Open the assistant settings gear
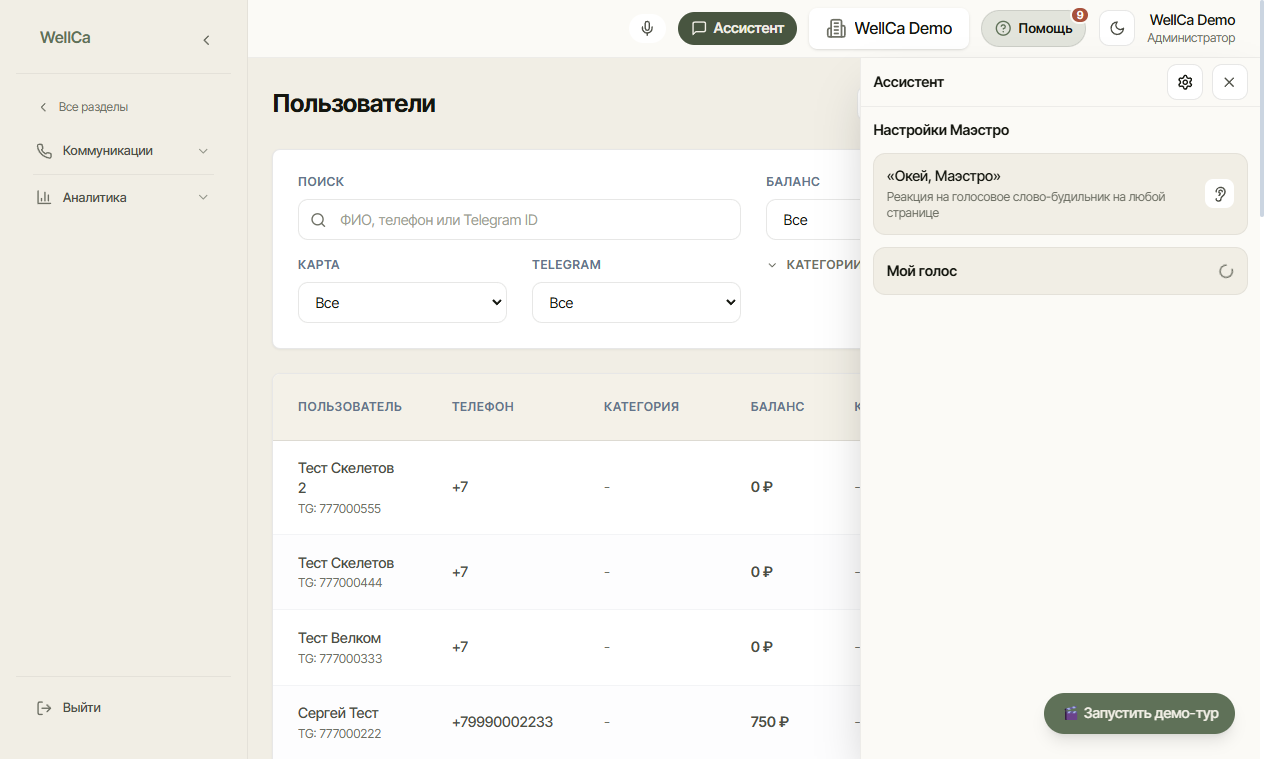 click(x=1185, y=82)
